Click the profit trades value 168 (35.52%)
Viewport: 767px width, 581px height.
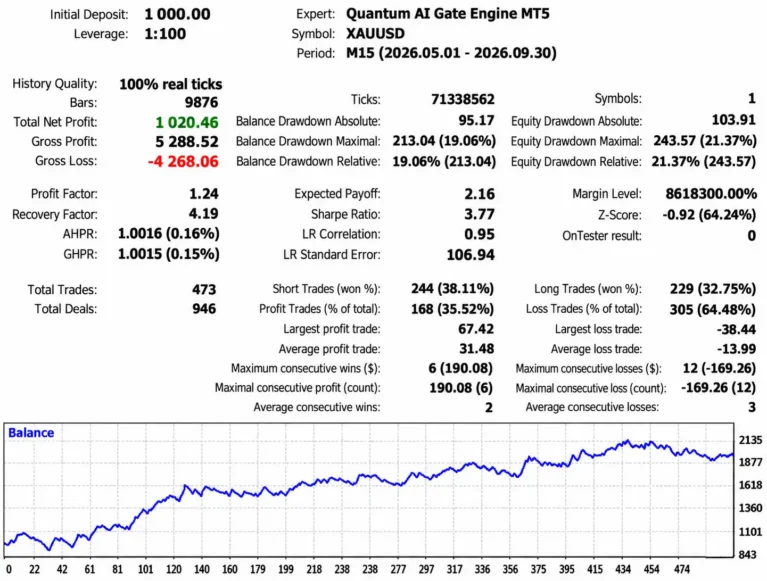click(452, 309)
